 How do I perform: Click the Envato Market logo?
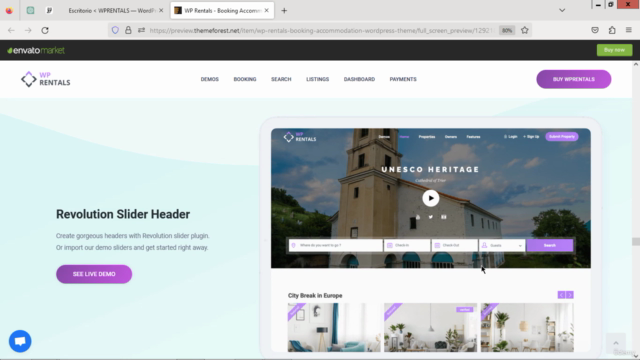(36, 51)
